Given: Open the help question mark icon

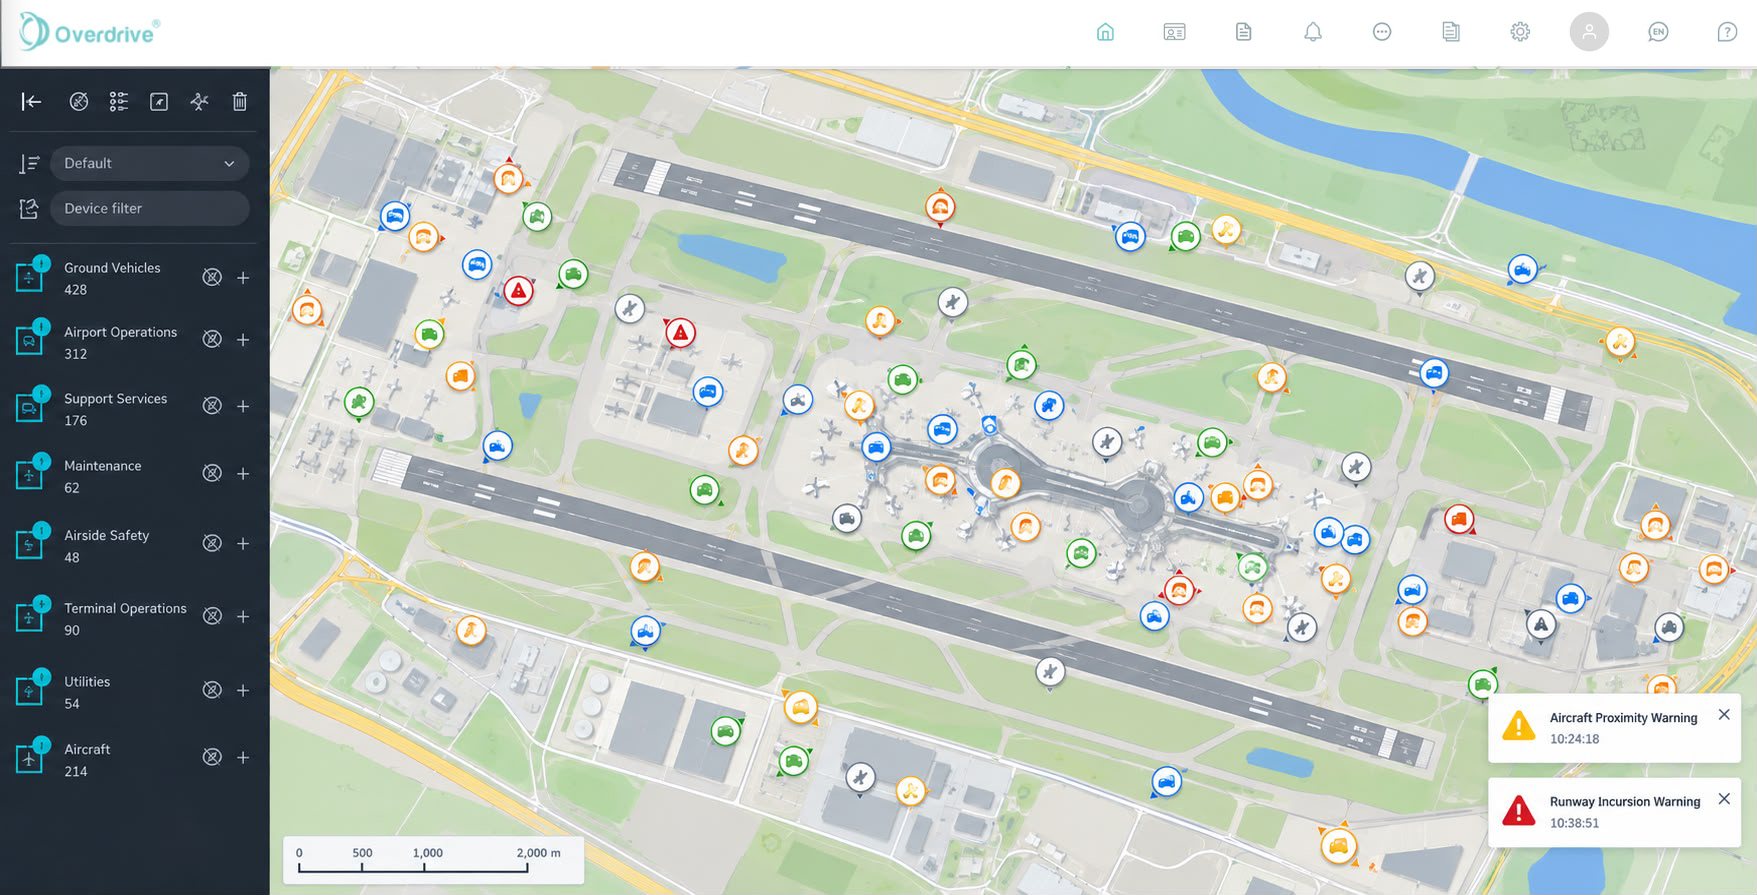Looking at the screenshot, I should coord(1727,32).
